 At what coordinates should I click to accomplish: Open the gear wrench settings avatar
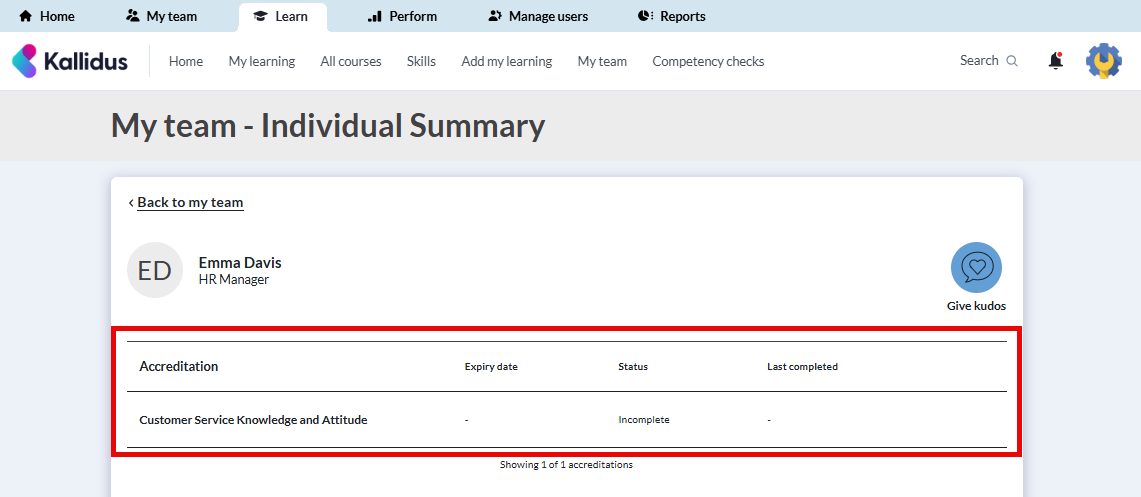[1104, 61]
